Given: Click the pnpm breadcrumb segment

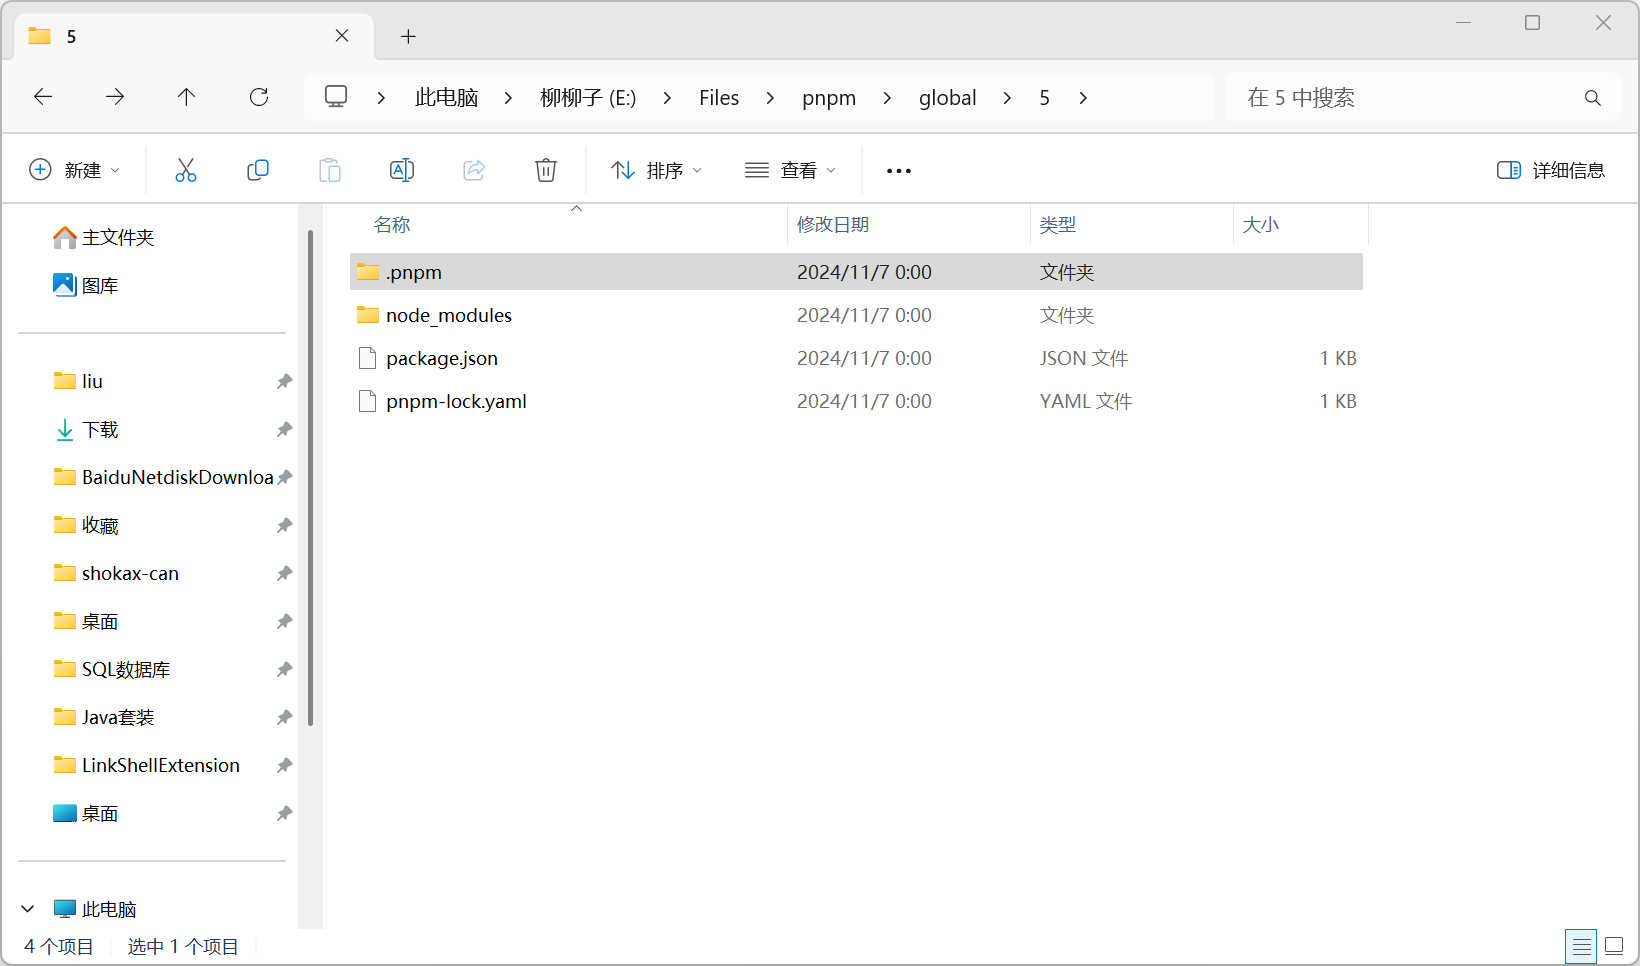Looking at the screenshot, I should click(x=829, y=98).
